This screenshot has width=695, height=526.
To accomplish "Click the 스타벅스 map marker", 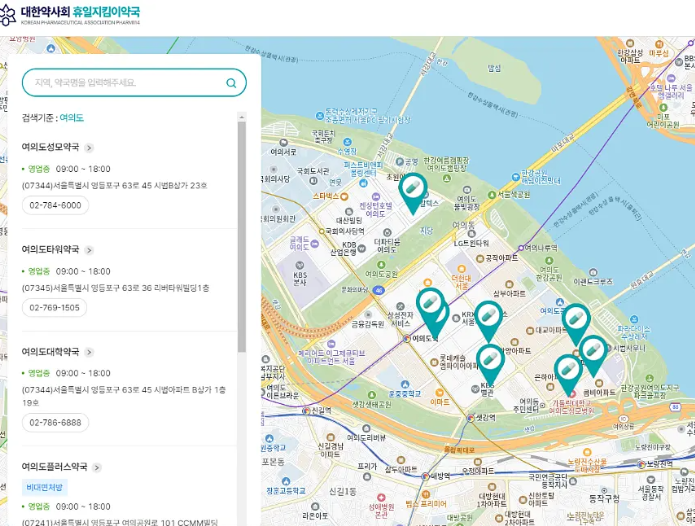I will coord(344,196).
